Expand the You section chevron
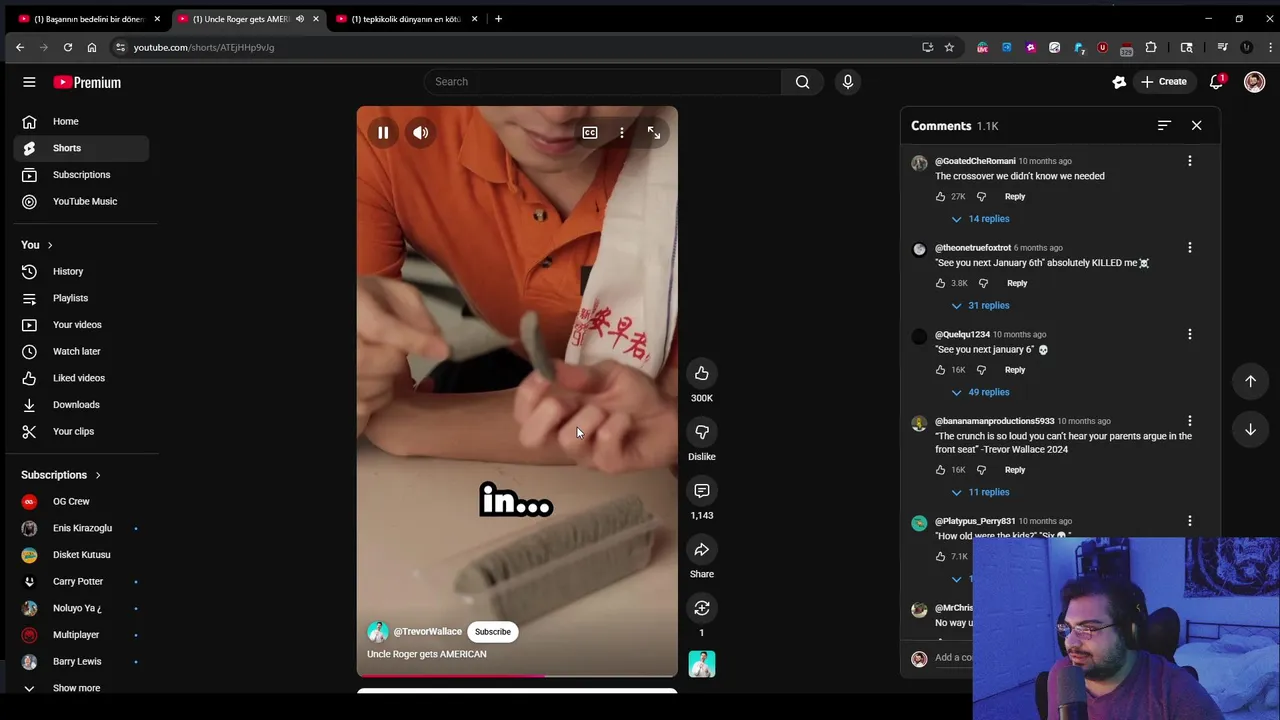1280x720 pixels. tap(49, 245)
